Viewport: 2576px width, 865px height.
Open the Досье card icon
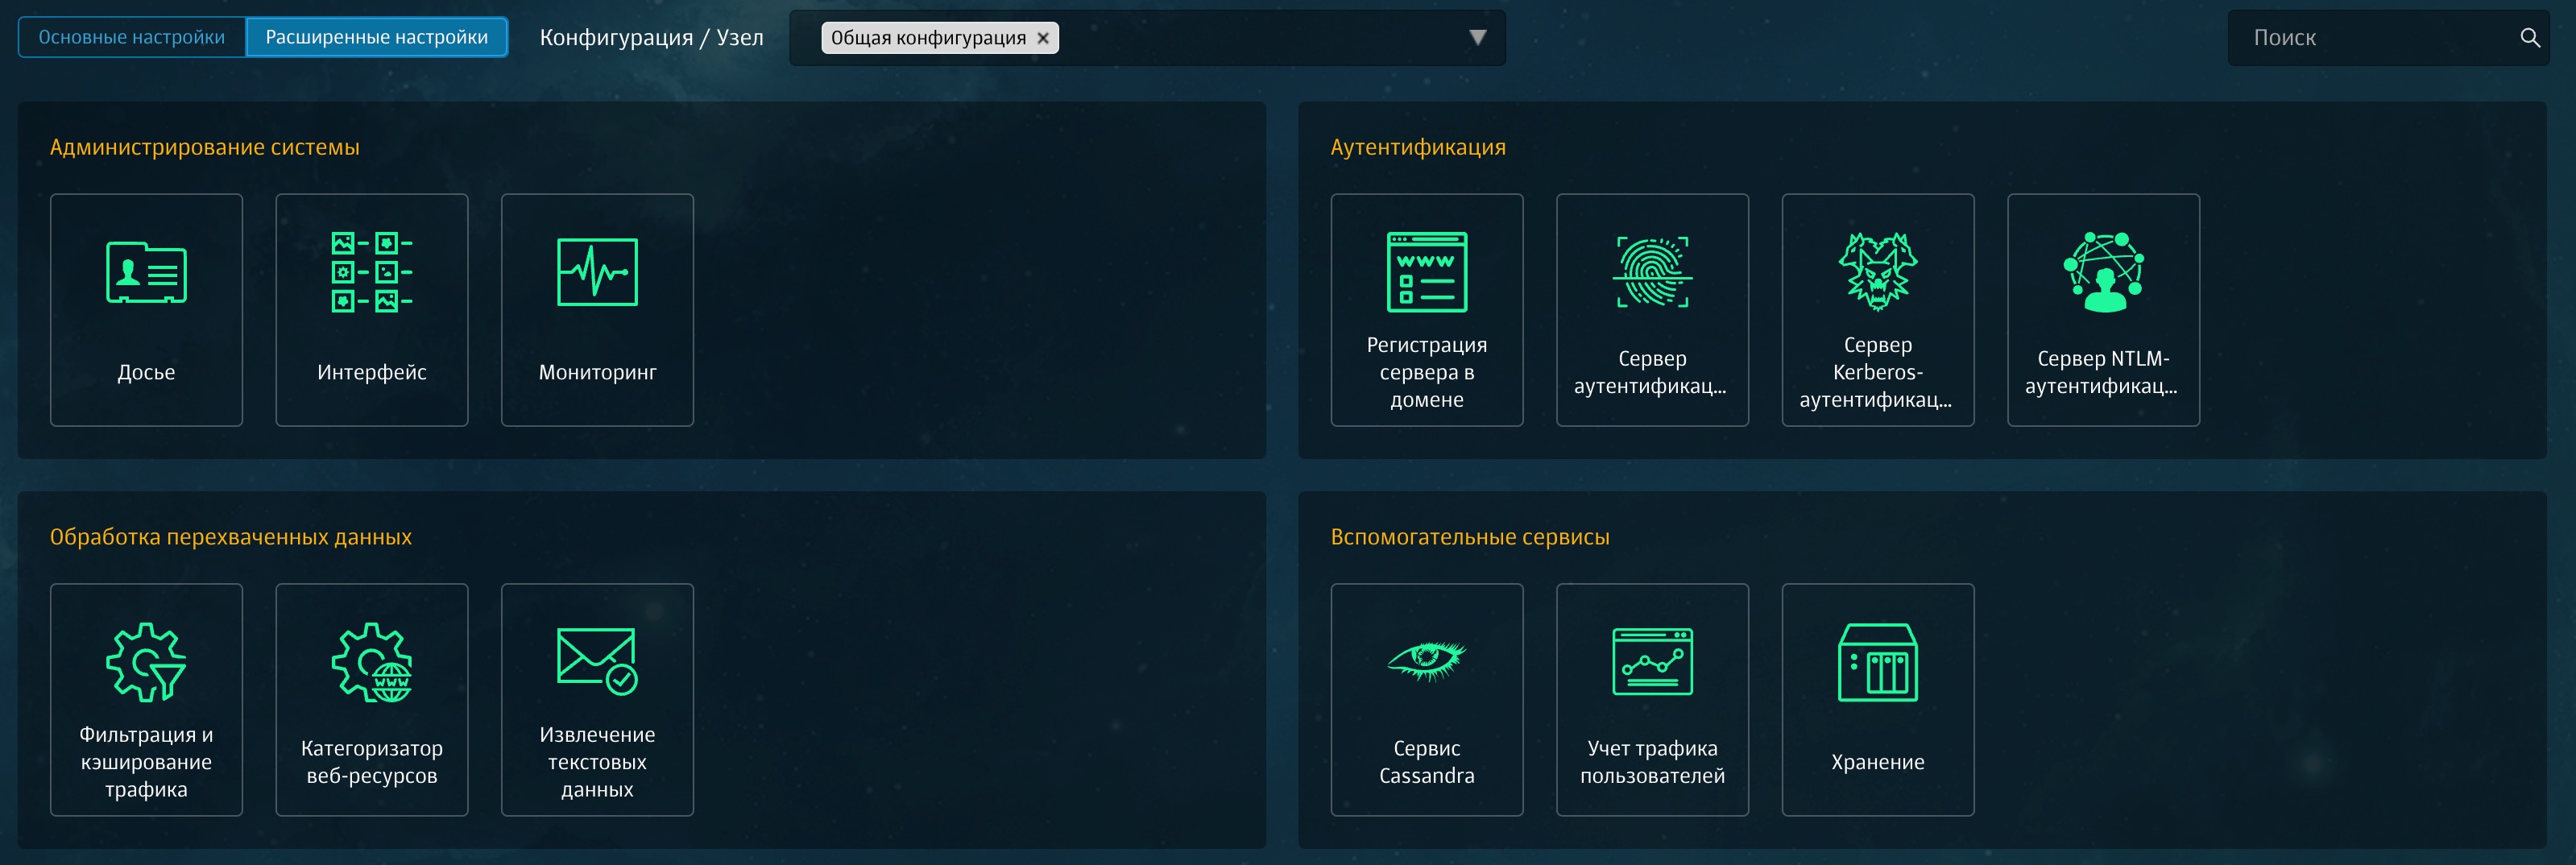[146, 272]
